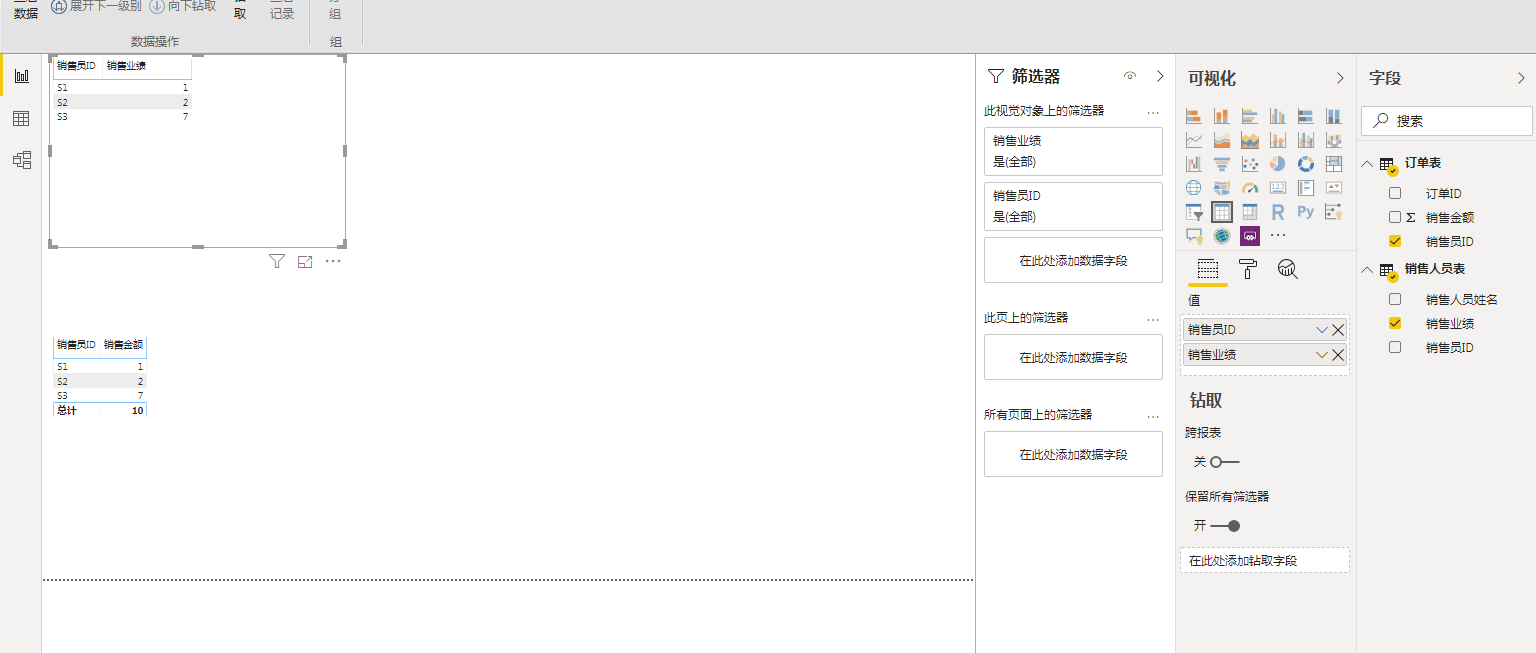
Task: Pick the ribbon chart visual
Action: 1333,140
